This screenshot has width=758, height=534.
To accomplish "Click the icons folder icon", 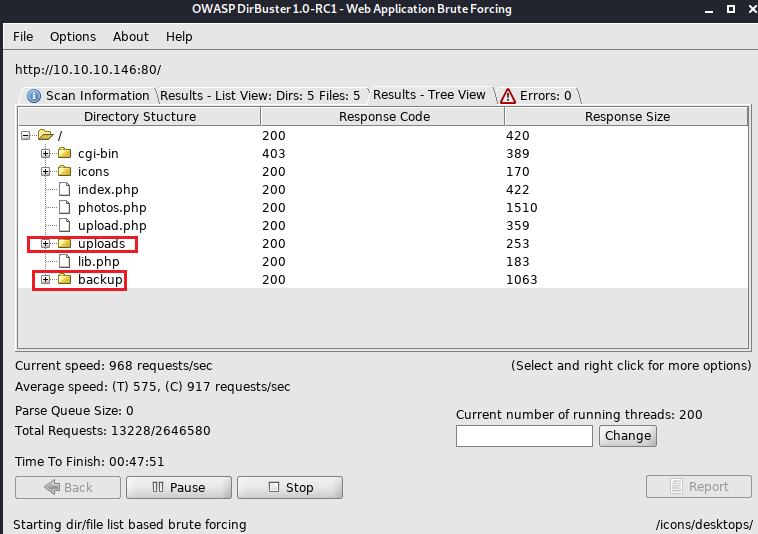I will click(x=64, y=171).
